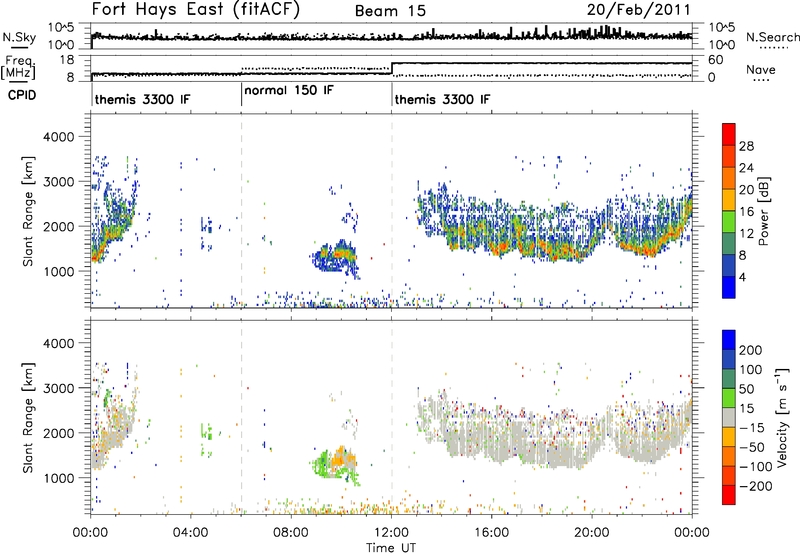Click the 09:00–10:30 echo cluster in power panel
This screenshot has height=554, width=800.
(x=335, y=257)
